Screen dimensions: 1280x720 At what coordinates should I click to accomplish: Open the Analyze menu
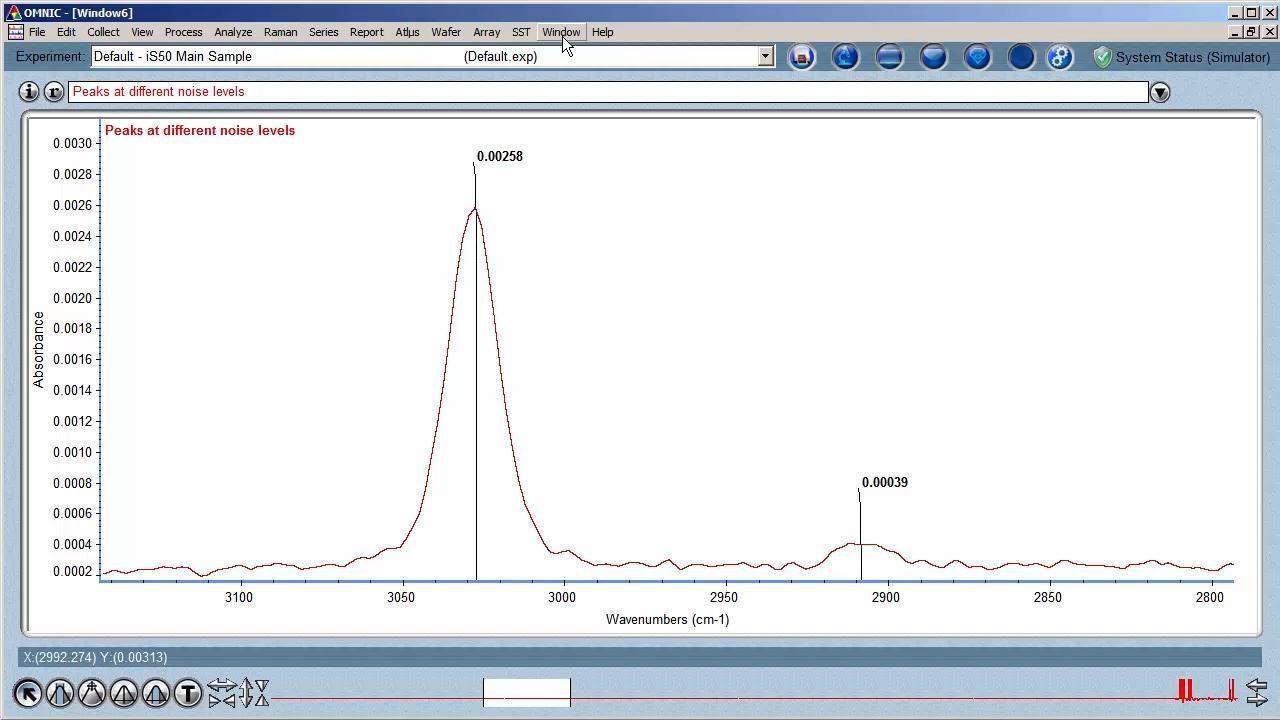pos(233,32)
